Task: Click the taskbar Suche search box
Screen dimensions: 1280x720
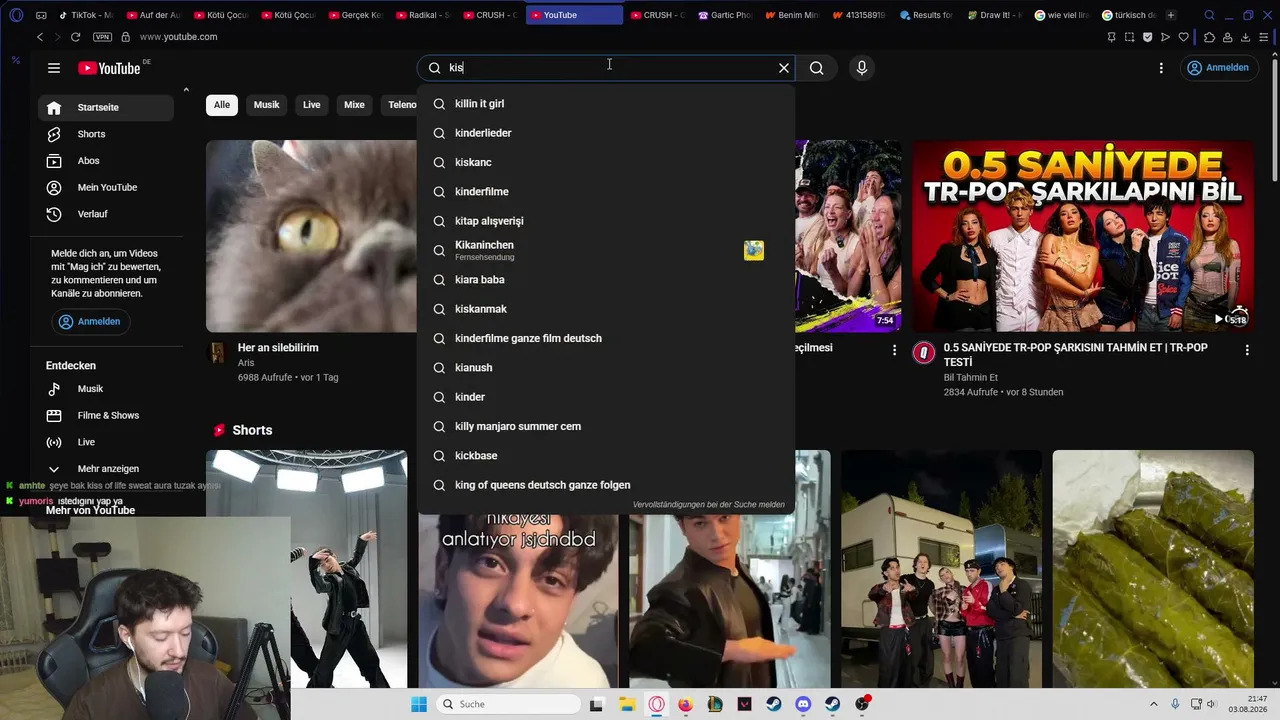Action: pyautogui.click(x=507, y=704)
